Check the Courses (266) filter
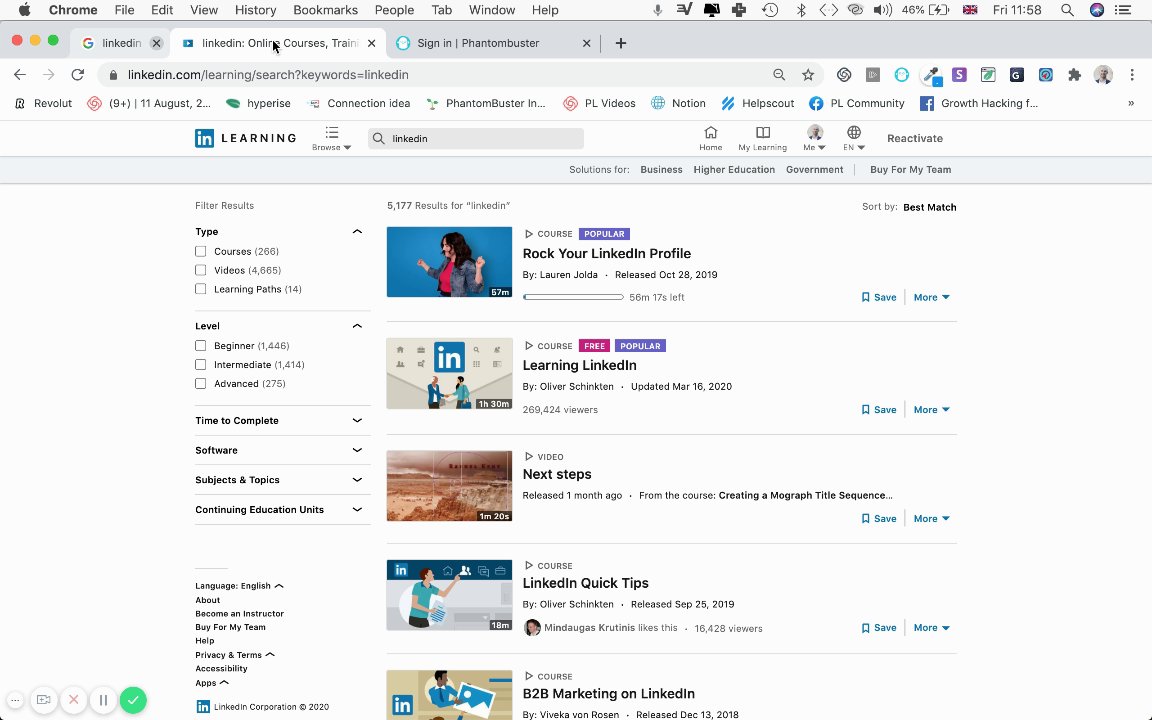Screen dimensions: 1152x720 [201, 251]
